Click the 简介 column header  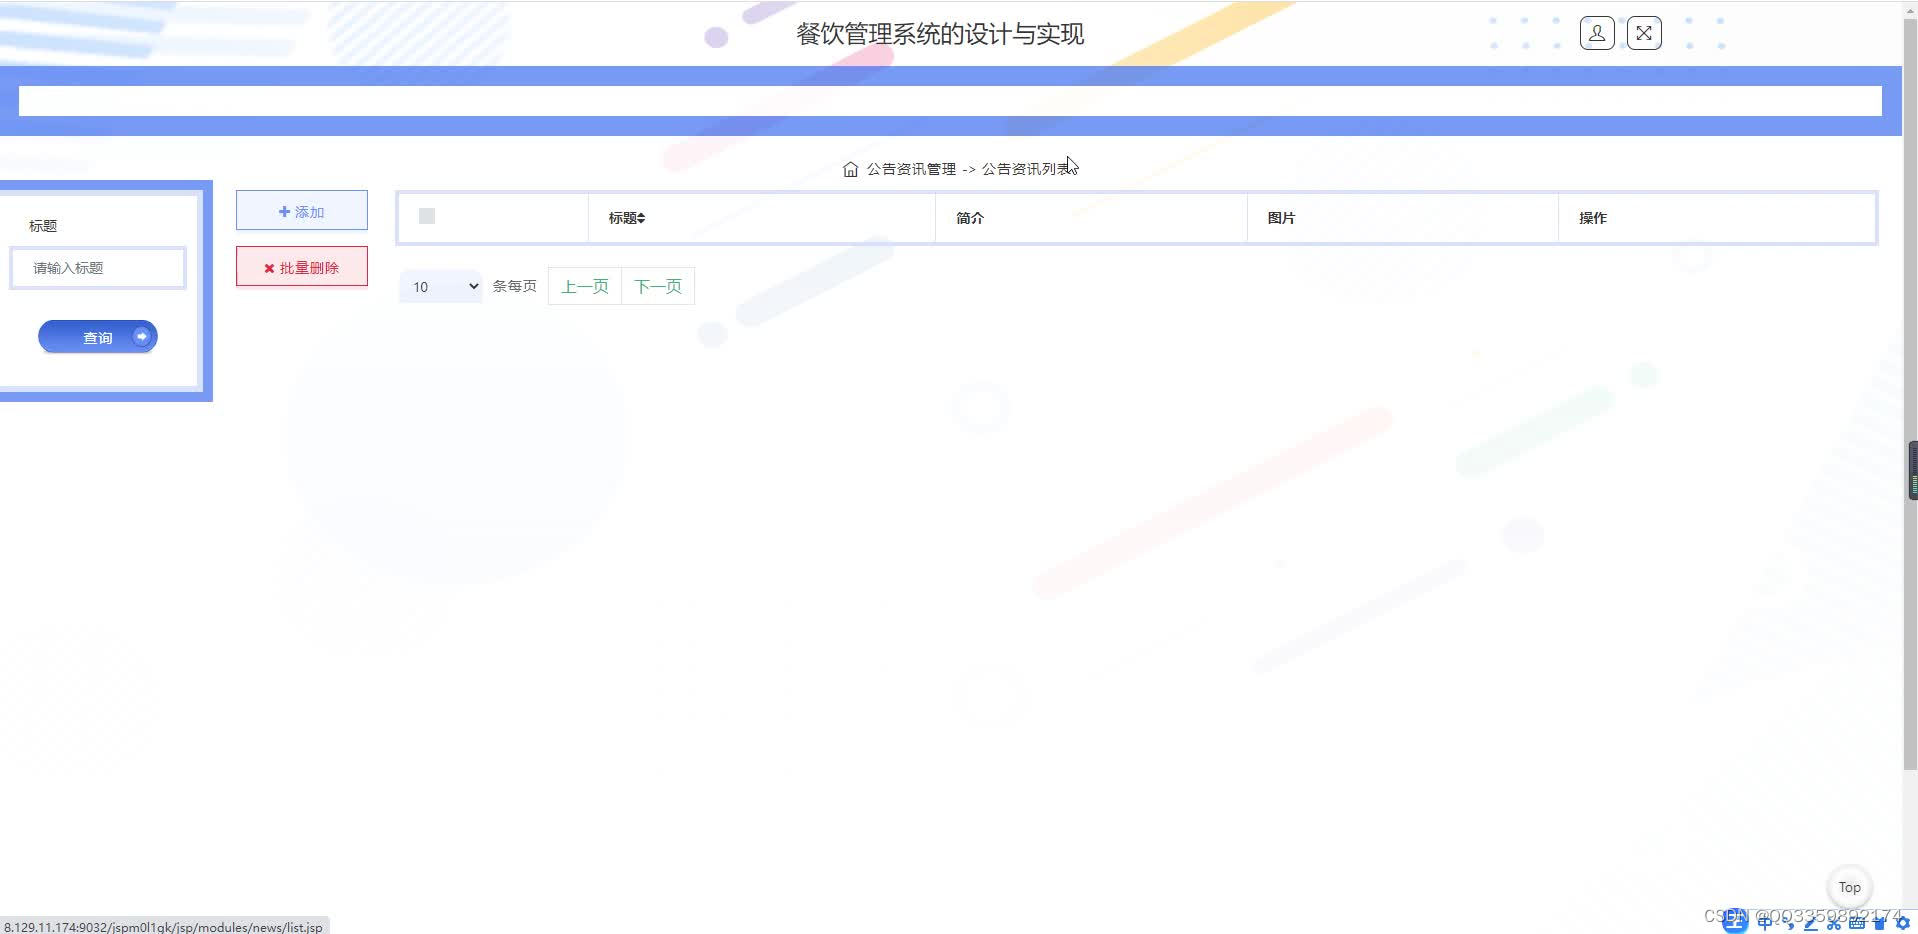[x=970, y=218]
